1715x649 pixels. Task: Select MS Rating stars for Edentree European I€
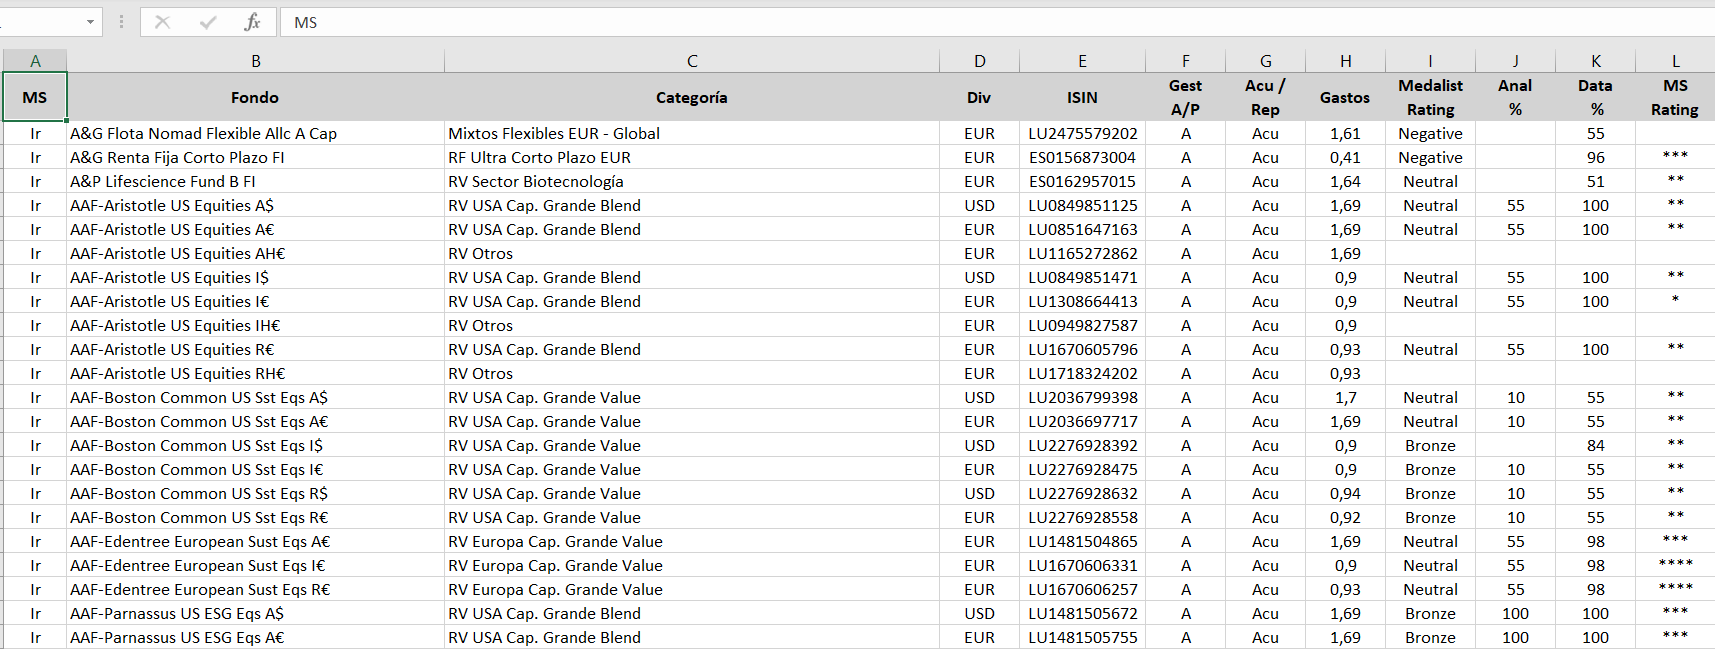pyautogui.click(x=1675, y=565)
